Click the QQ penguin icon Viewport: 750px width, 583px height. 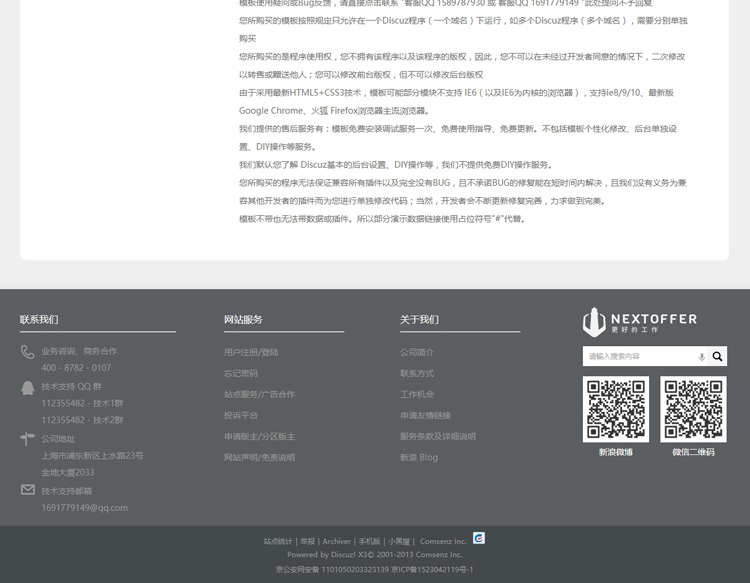point(27,387)
